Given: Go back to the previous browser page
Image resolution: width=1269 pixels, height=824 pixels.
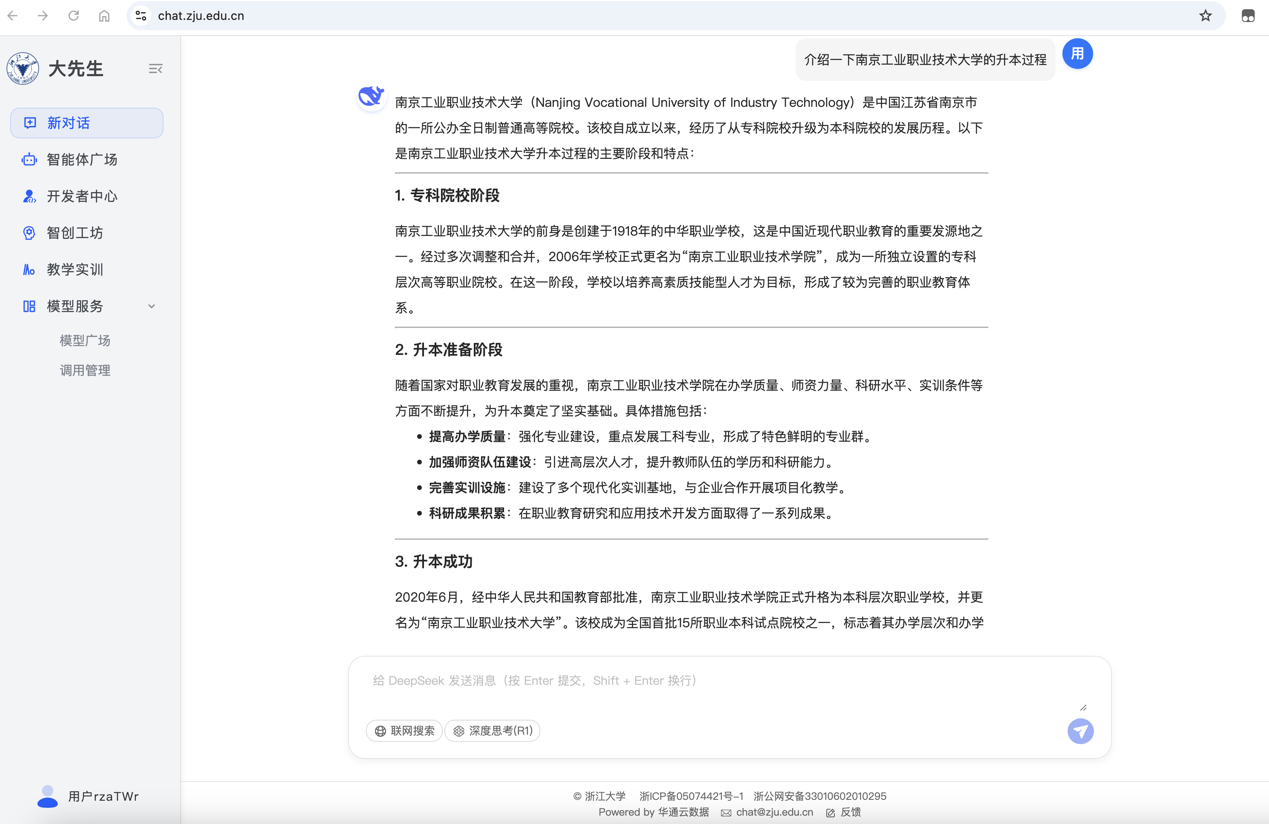Looking at the screenshot, I should pyautogui.click(x=13, y=16).
